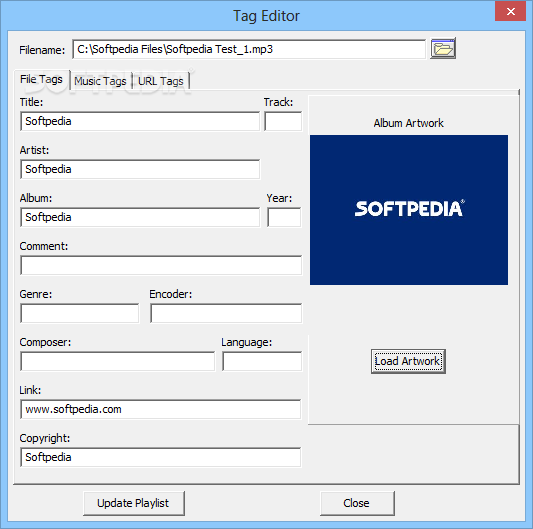The image size is (533, 529).
Task: Click the Encoder text field
Action: [226, 313]
